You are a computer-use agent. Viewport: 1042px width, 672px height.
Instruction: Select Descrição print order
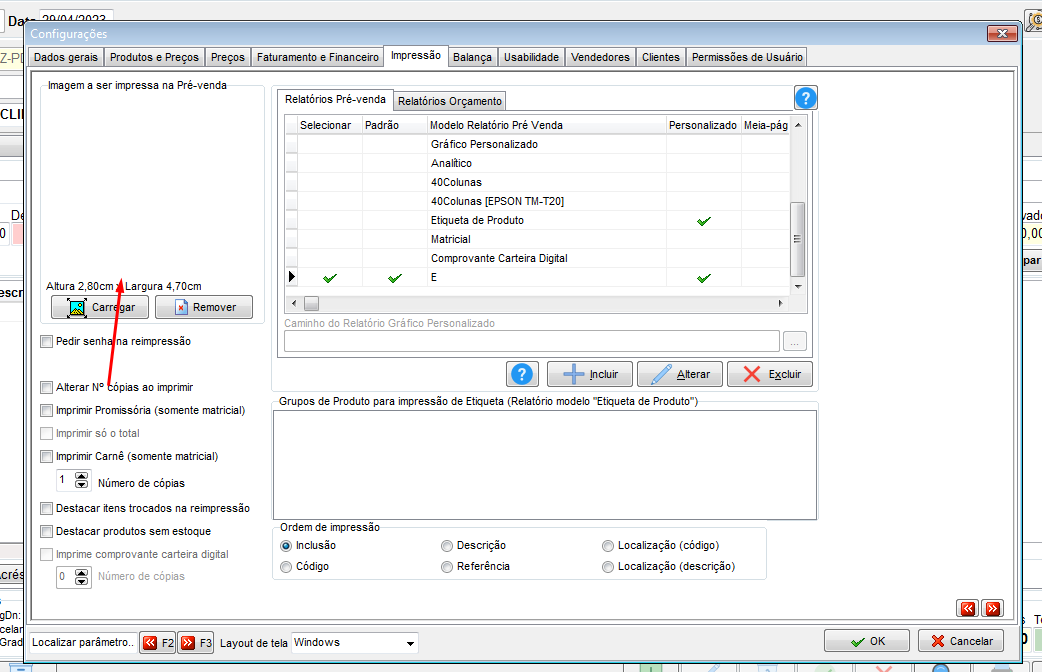tap(447, 546)
